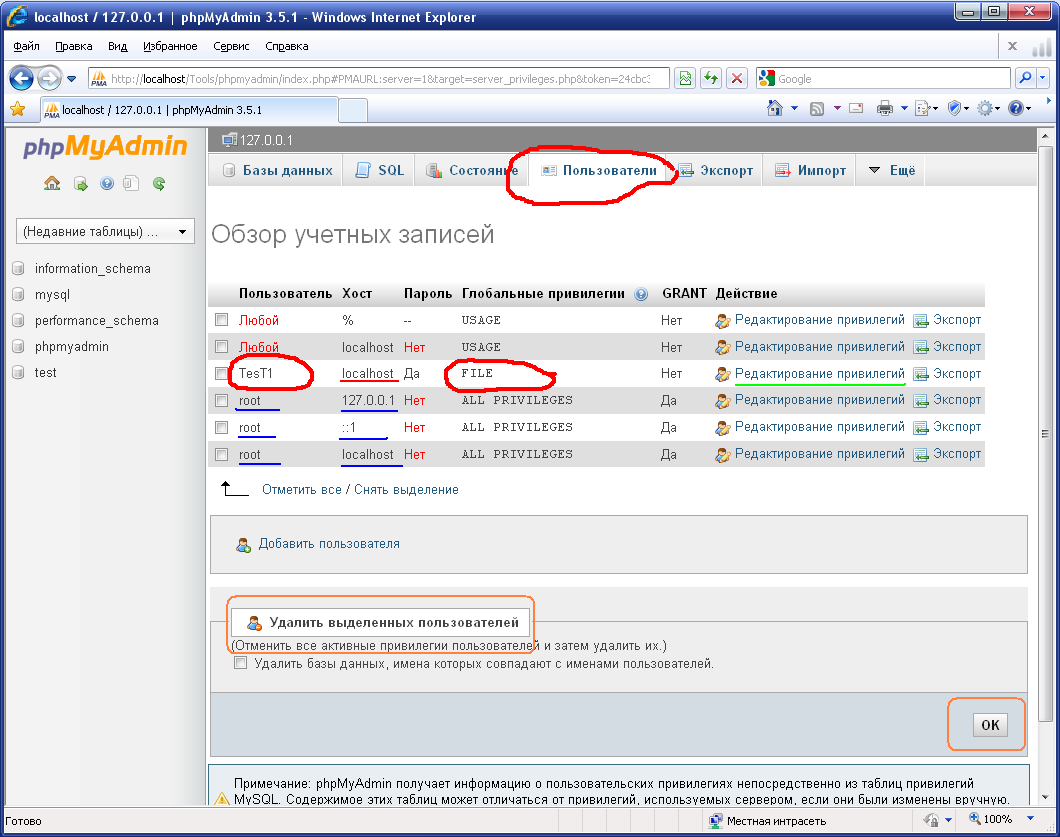This screenshot has height=837, width=1060.
Task: Check the box for root ::1 user
Action: 221,427
